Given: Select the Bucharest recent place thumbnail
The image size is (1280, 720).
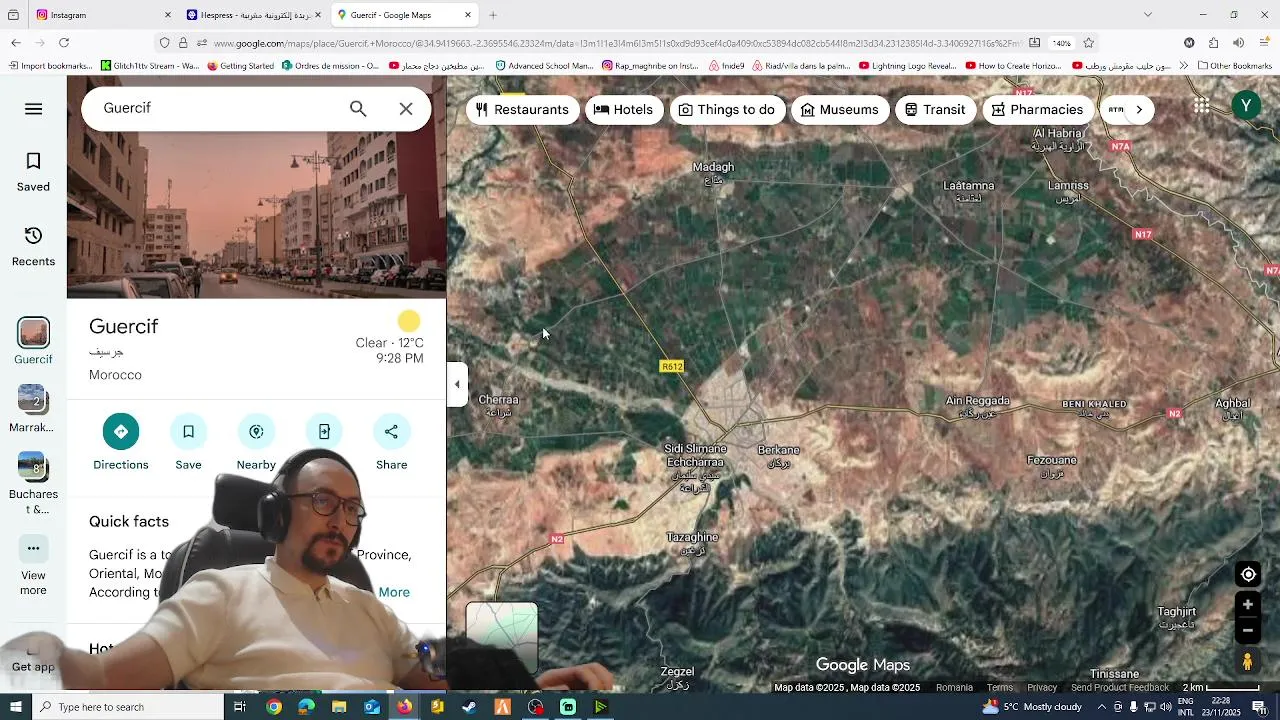Looking at the screenshot, I should [x=33, y=484].
